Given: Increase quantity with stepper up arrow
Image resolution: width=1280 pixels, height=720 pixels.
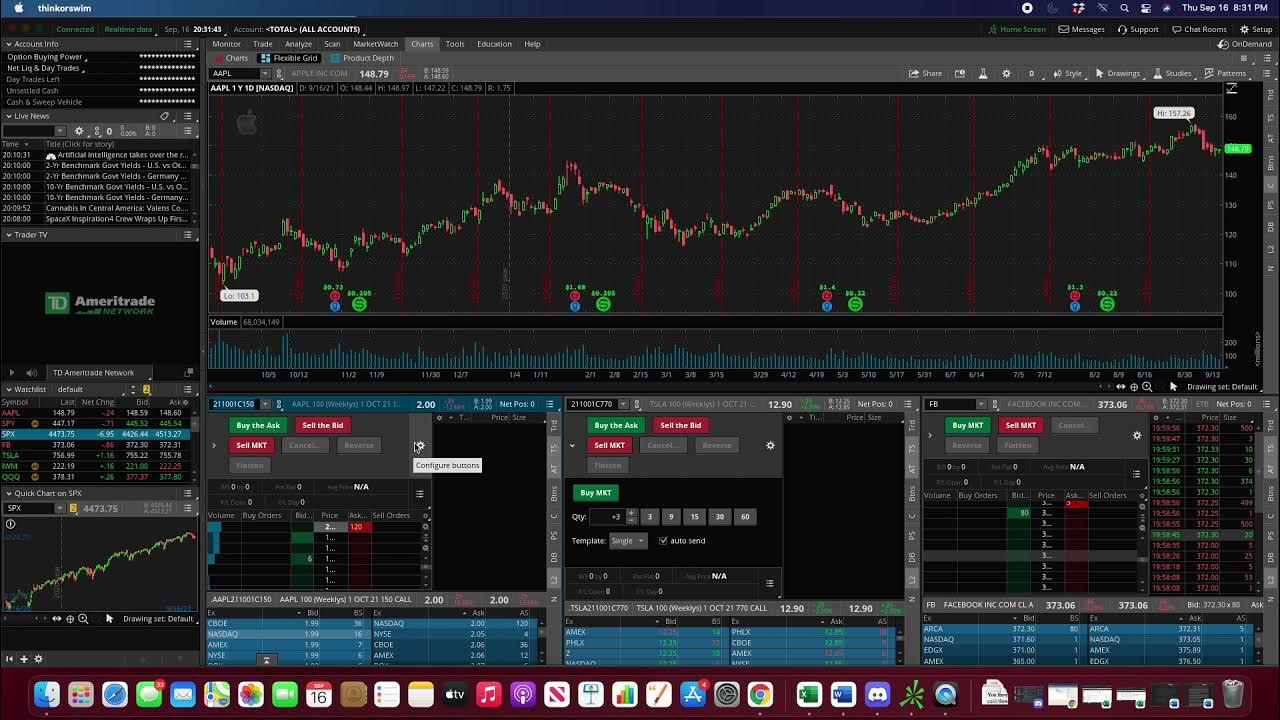Looking at the screenshot, I should [x=631, y=514].
